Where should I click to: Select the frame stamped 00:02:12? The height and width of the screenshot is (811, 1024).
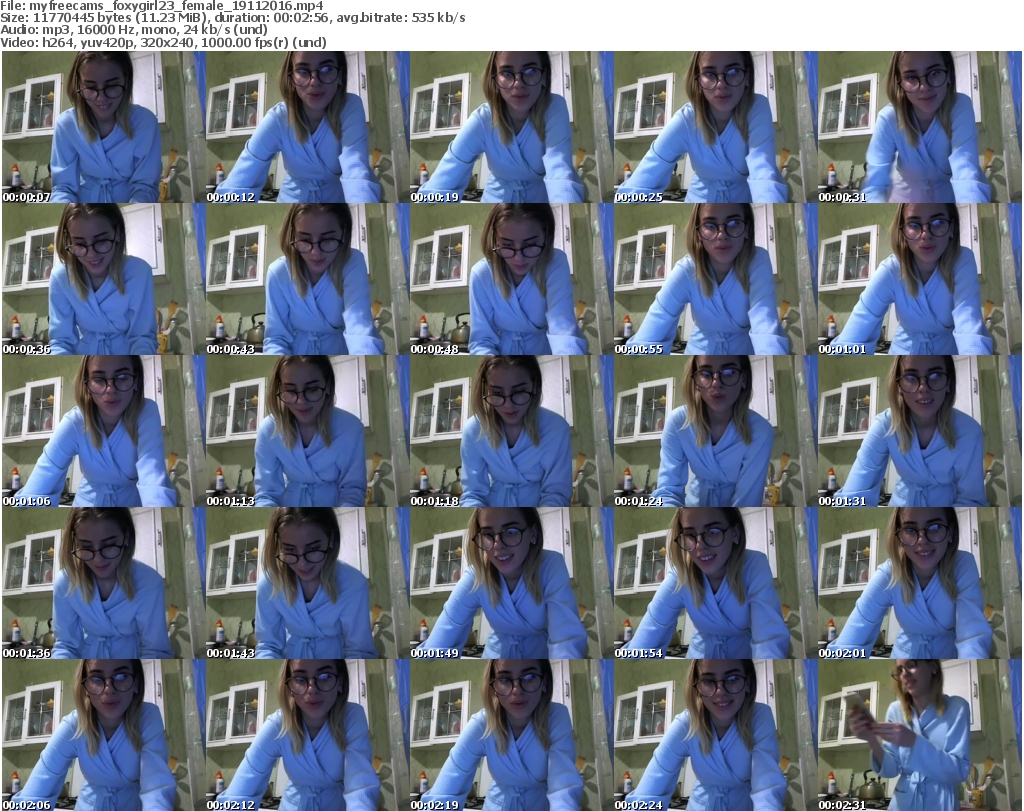point(308,735)
